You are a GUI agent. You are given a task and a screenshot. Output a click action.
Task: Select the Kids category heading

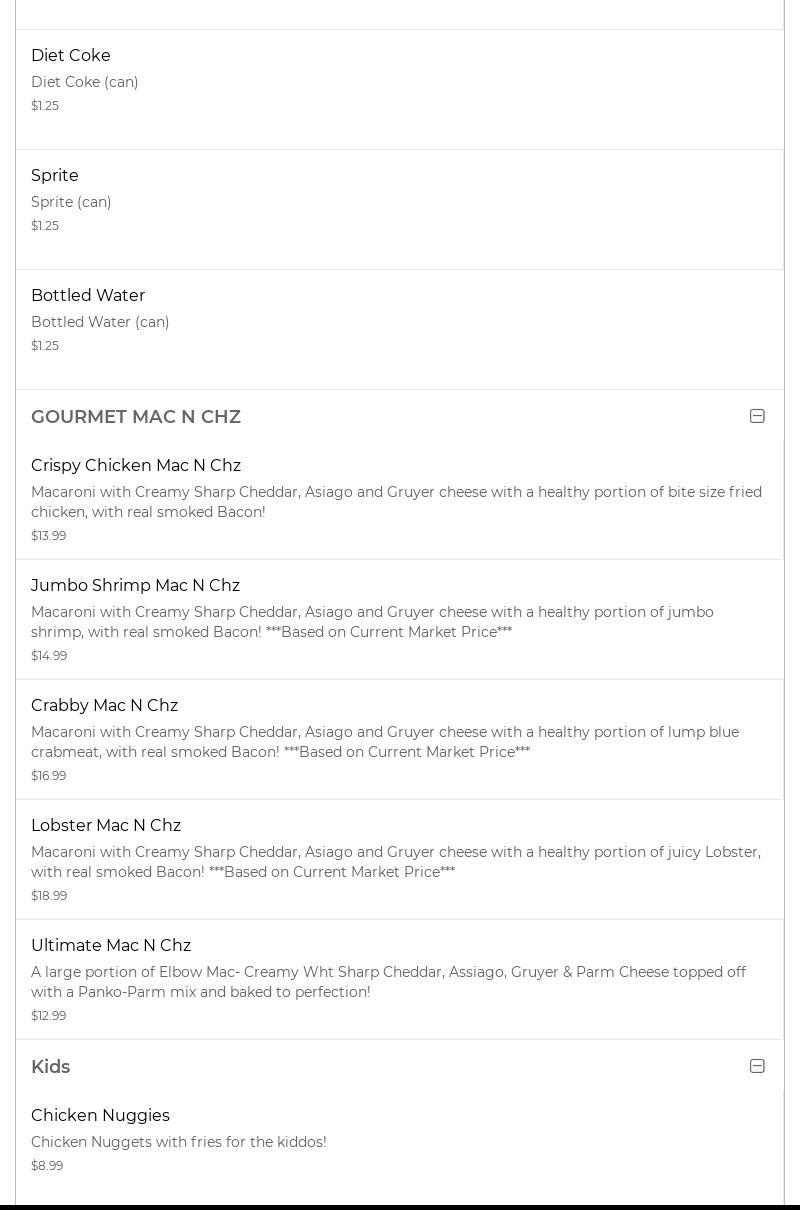[51, 1067]
